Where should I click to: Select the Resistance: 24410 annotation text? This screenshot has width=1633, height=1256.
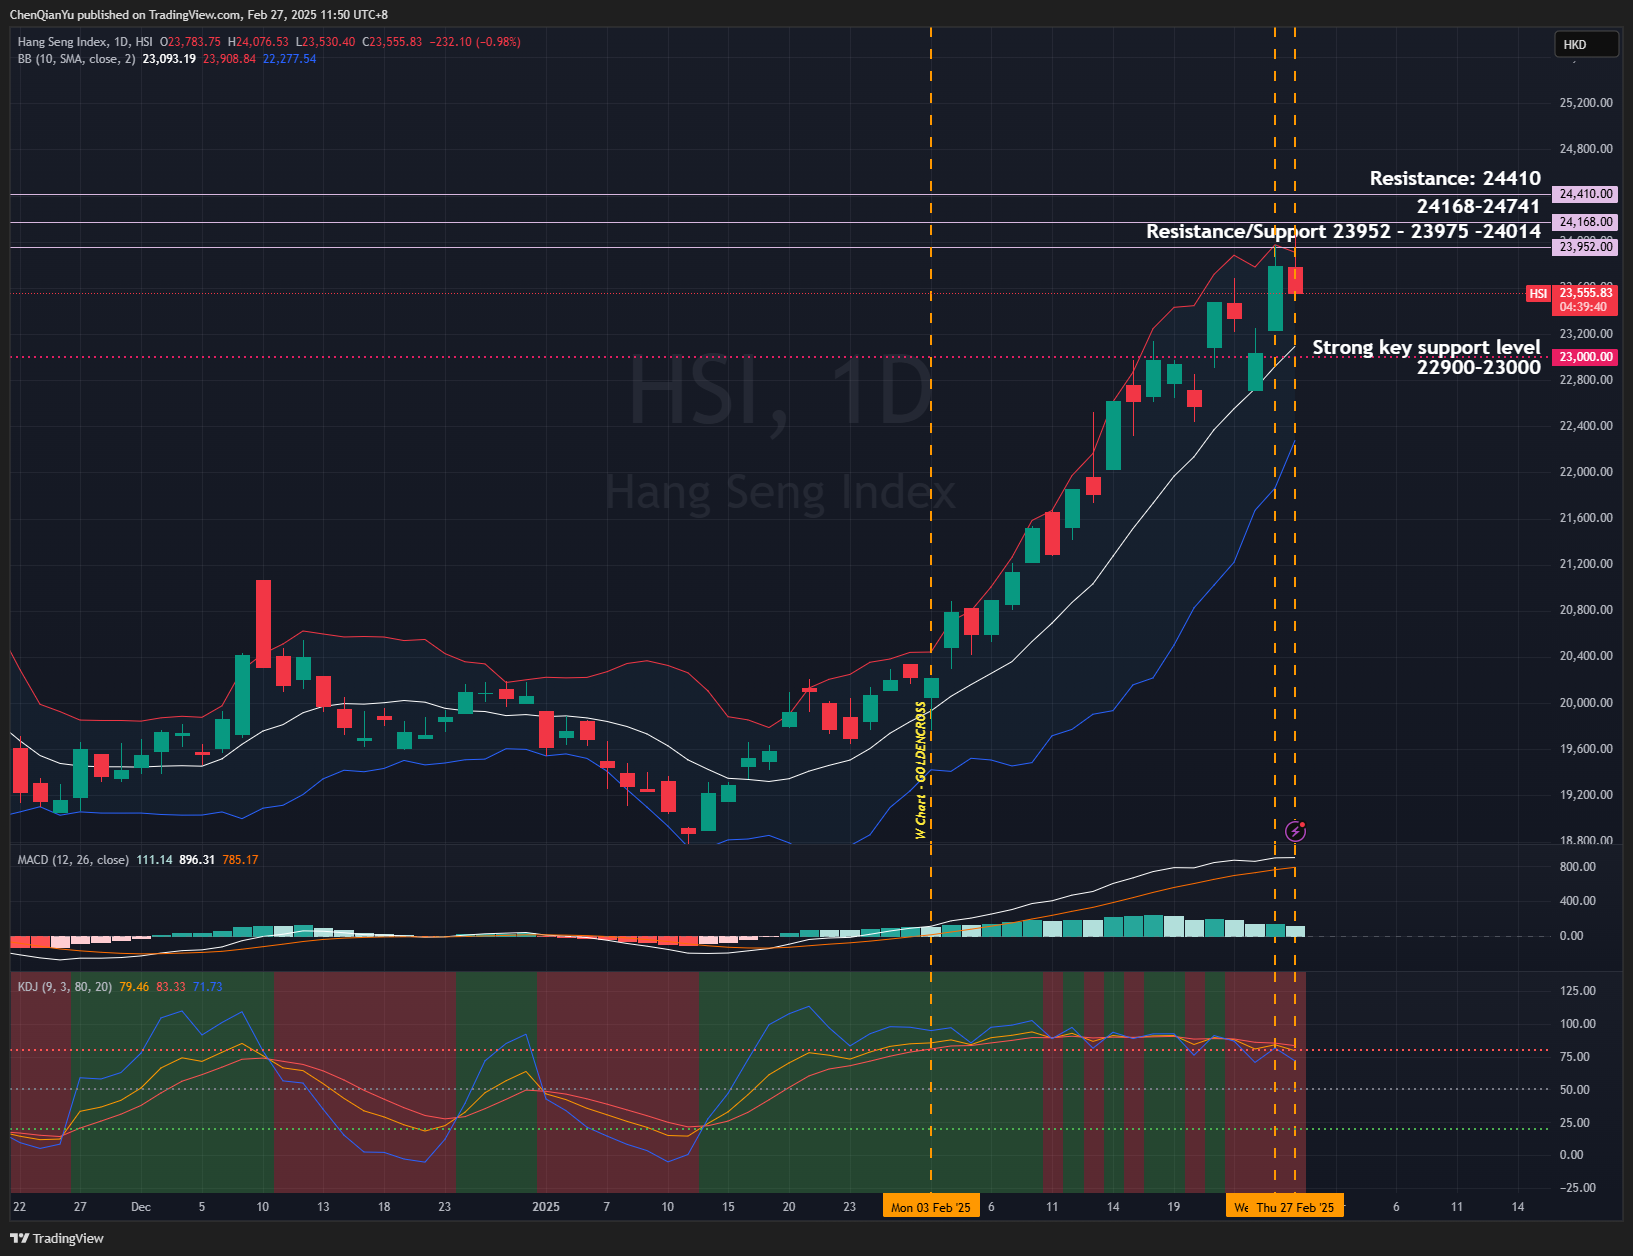pos(1455,179)
